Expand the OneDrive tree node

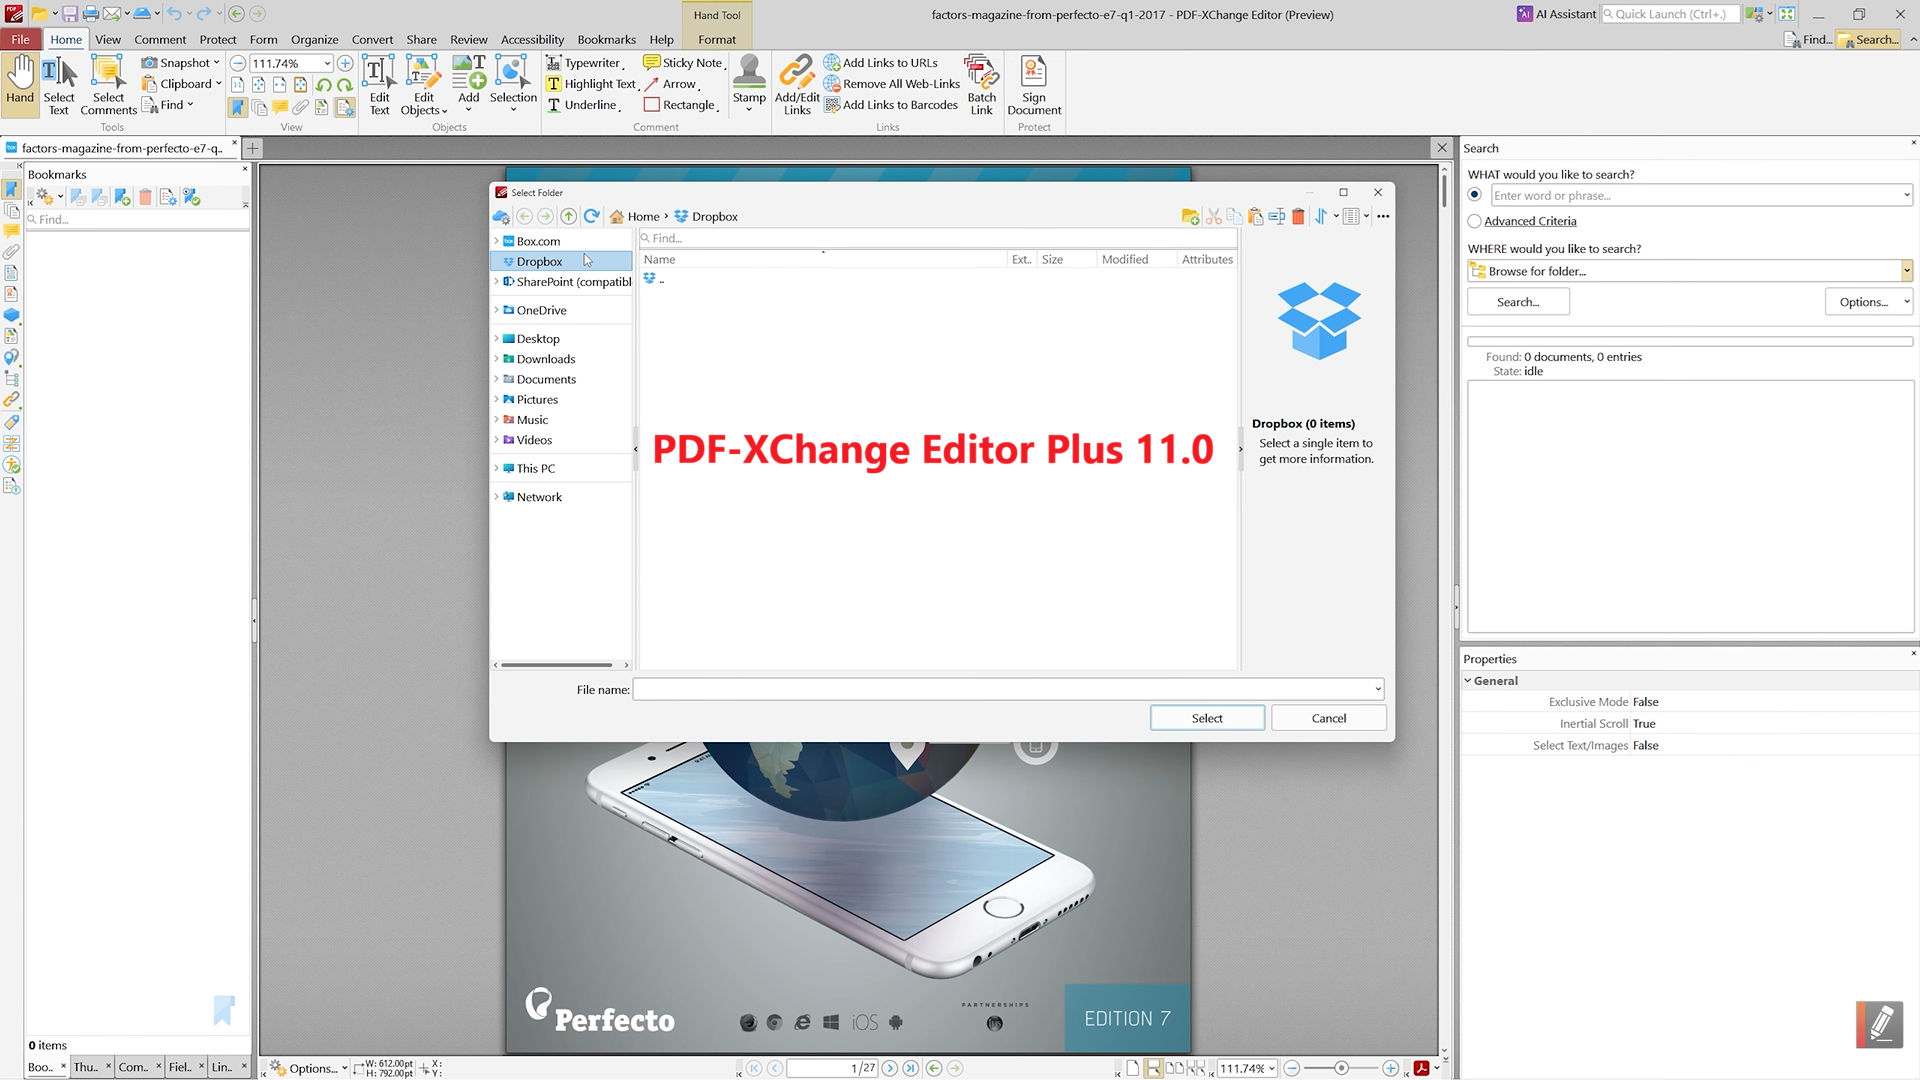(496, 310)
